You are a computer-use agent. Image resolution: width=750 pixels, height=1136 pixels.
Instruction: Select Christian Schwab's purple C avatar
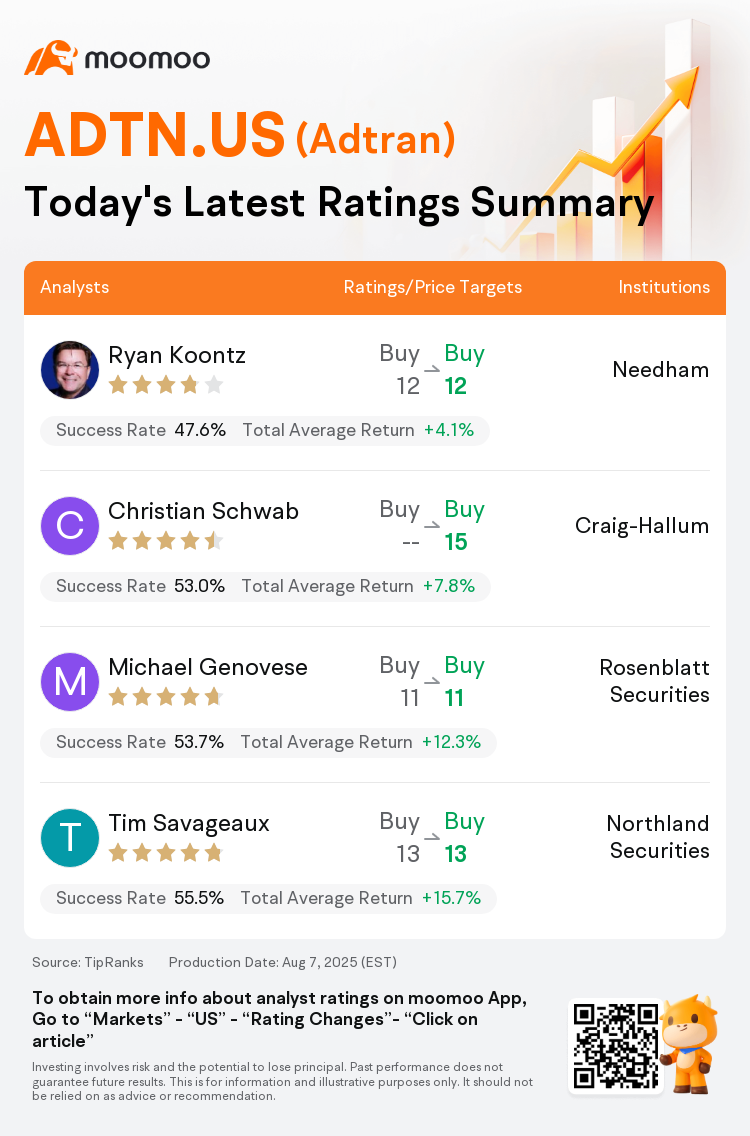70,526
